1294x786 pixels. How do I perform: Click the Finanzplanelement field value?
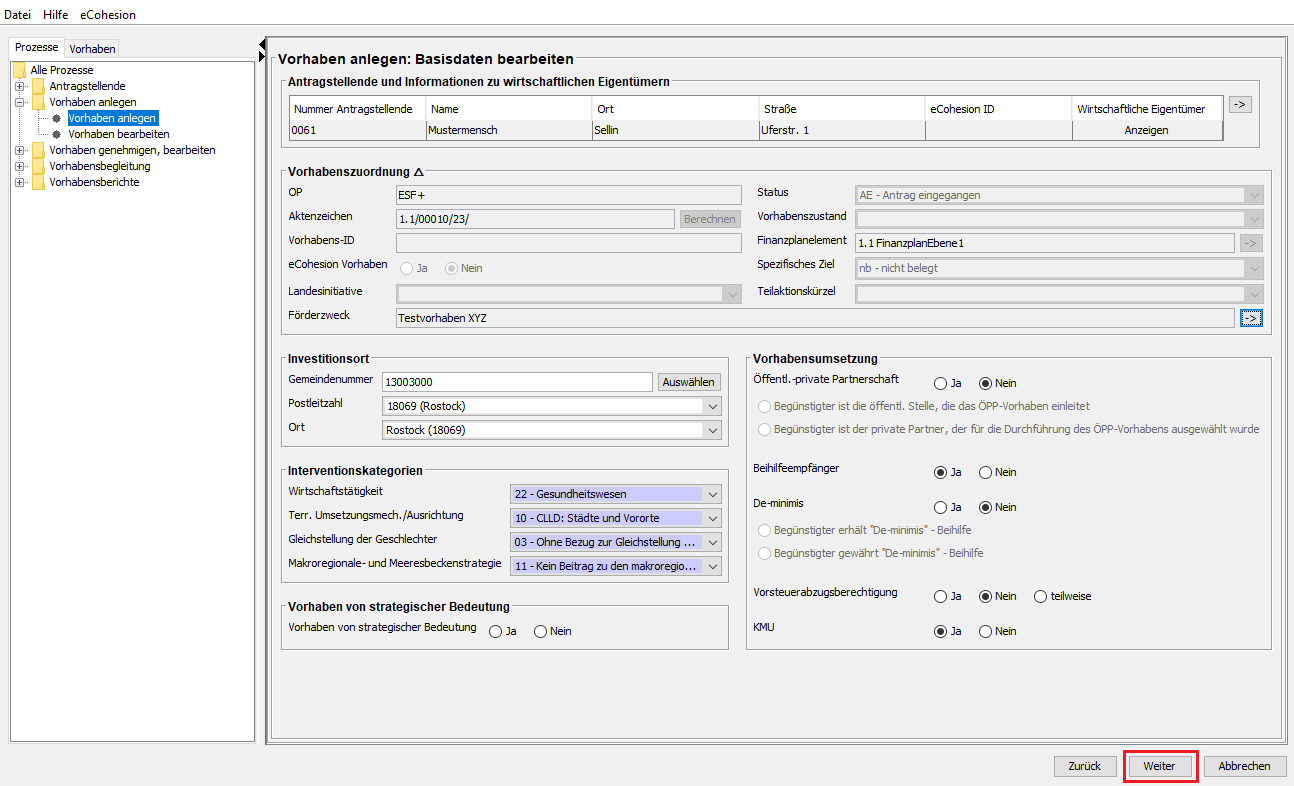point(1045,243)
